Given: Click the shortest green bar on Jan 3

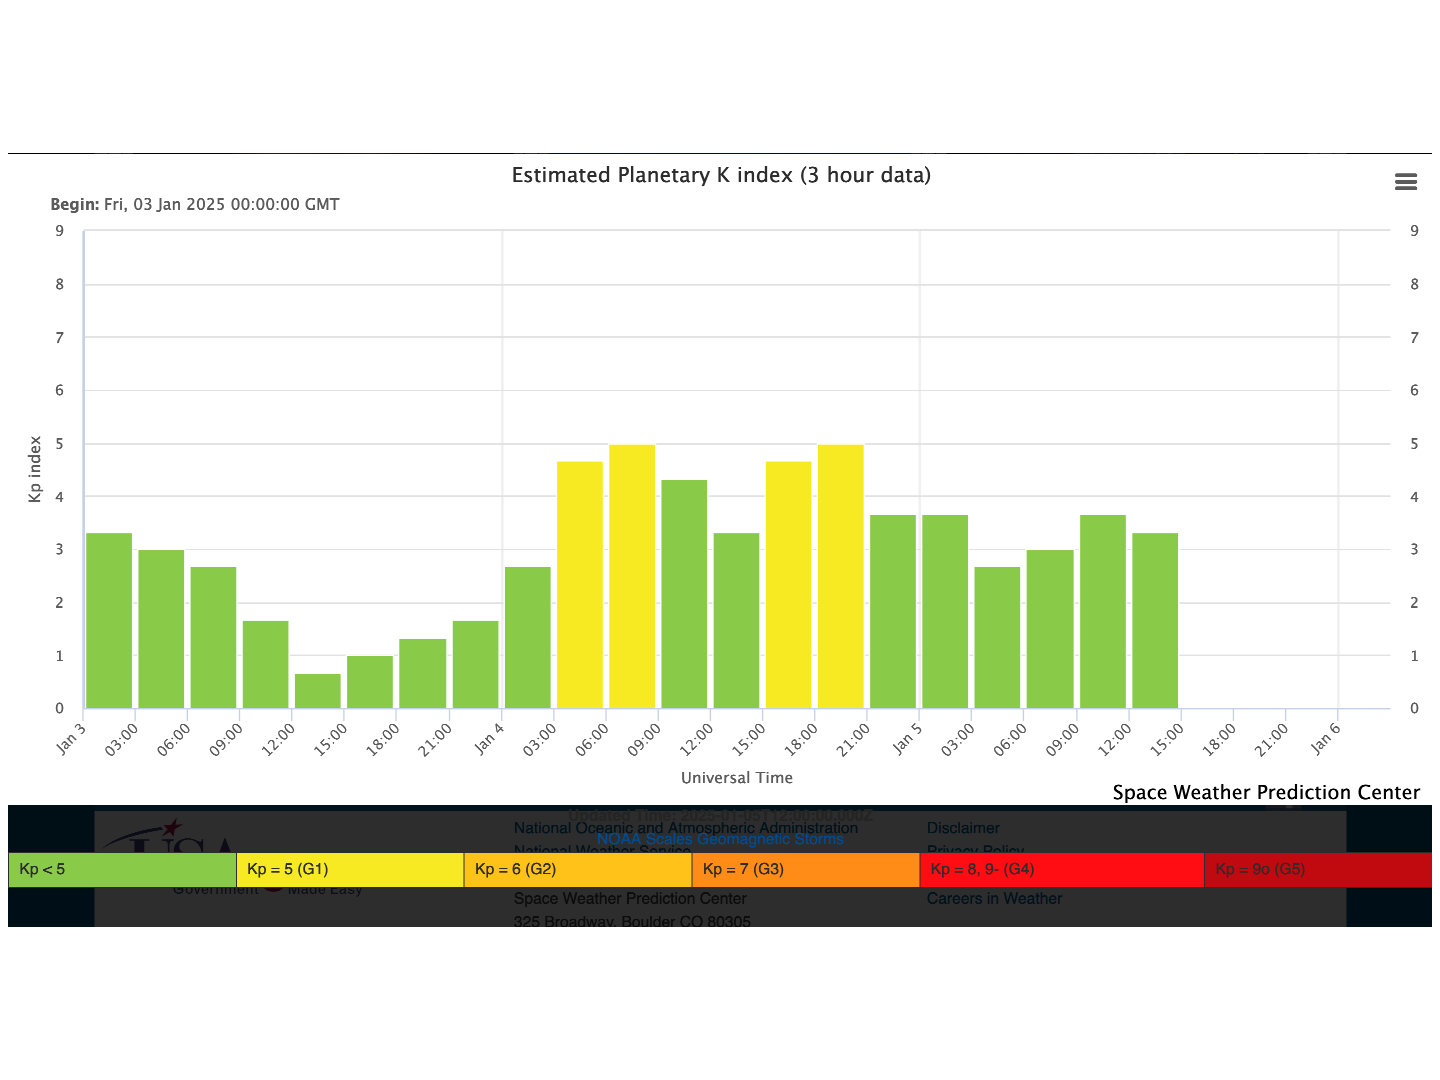Looking at the screenshot, I should coord(318,691).
